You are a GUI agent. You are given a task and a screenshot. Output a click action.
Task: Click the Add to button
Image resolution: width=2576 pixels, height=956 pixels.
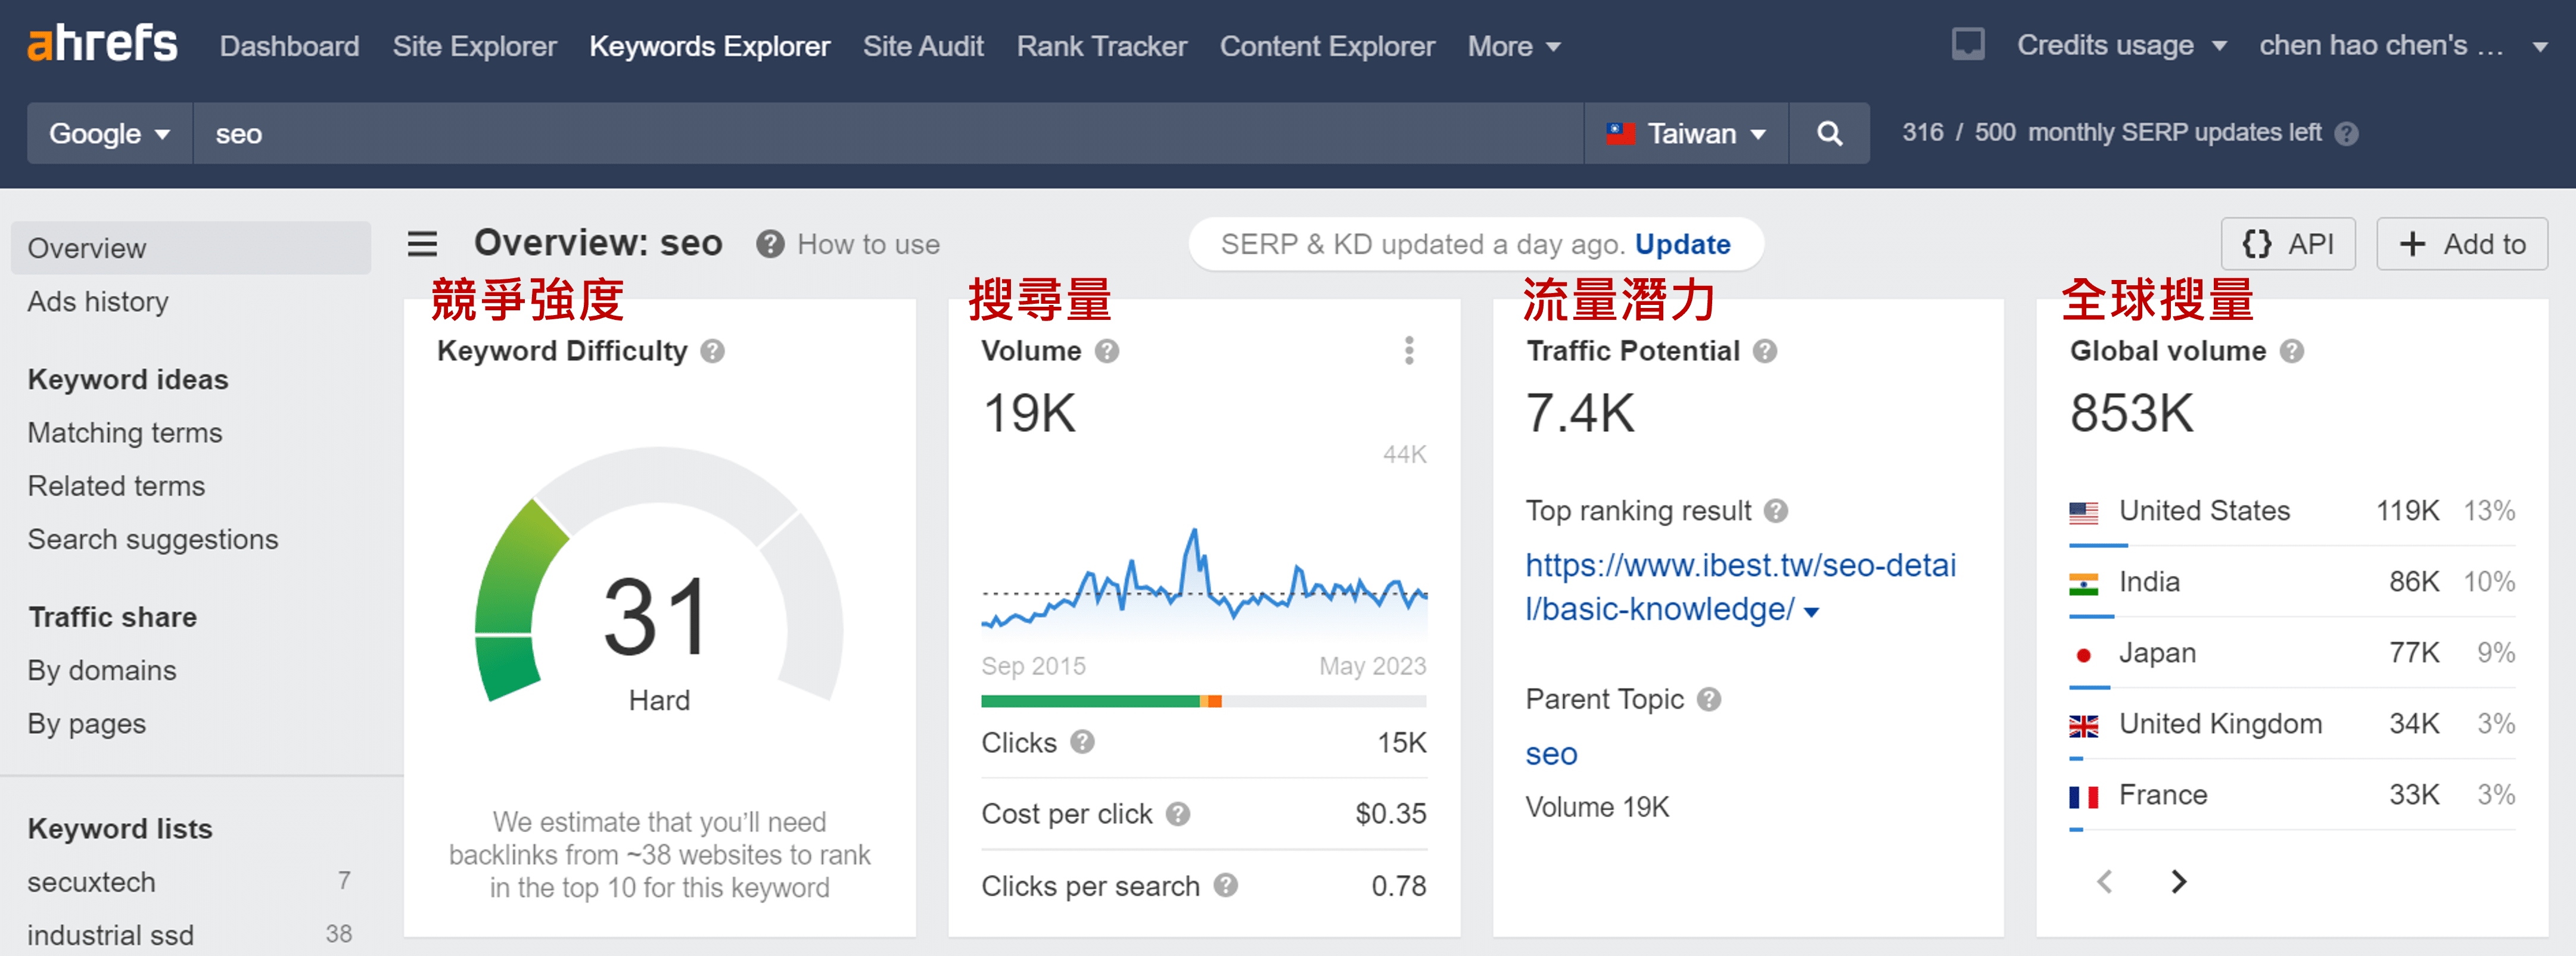click(x=2461, y=244)
